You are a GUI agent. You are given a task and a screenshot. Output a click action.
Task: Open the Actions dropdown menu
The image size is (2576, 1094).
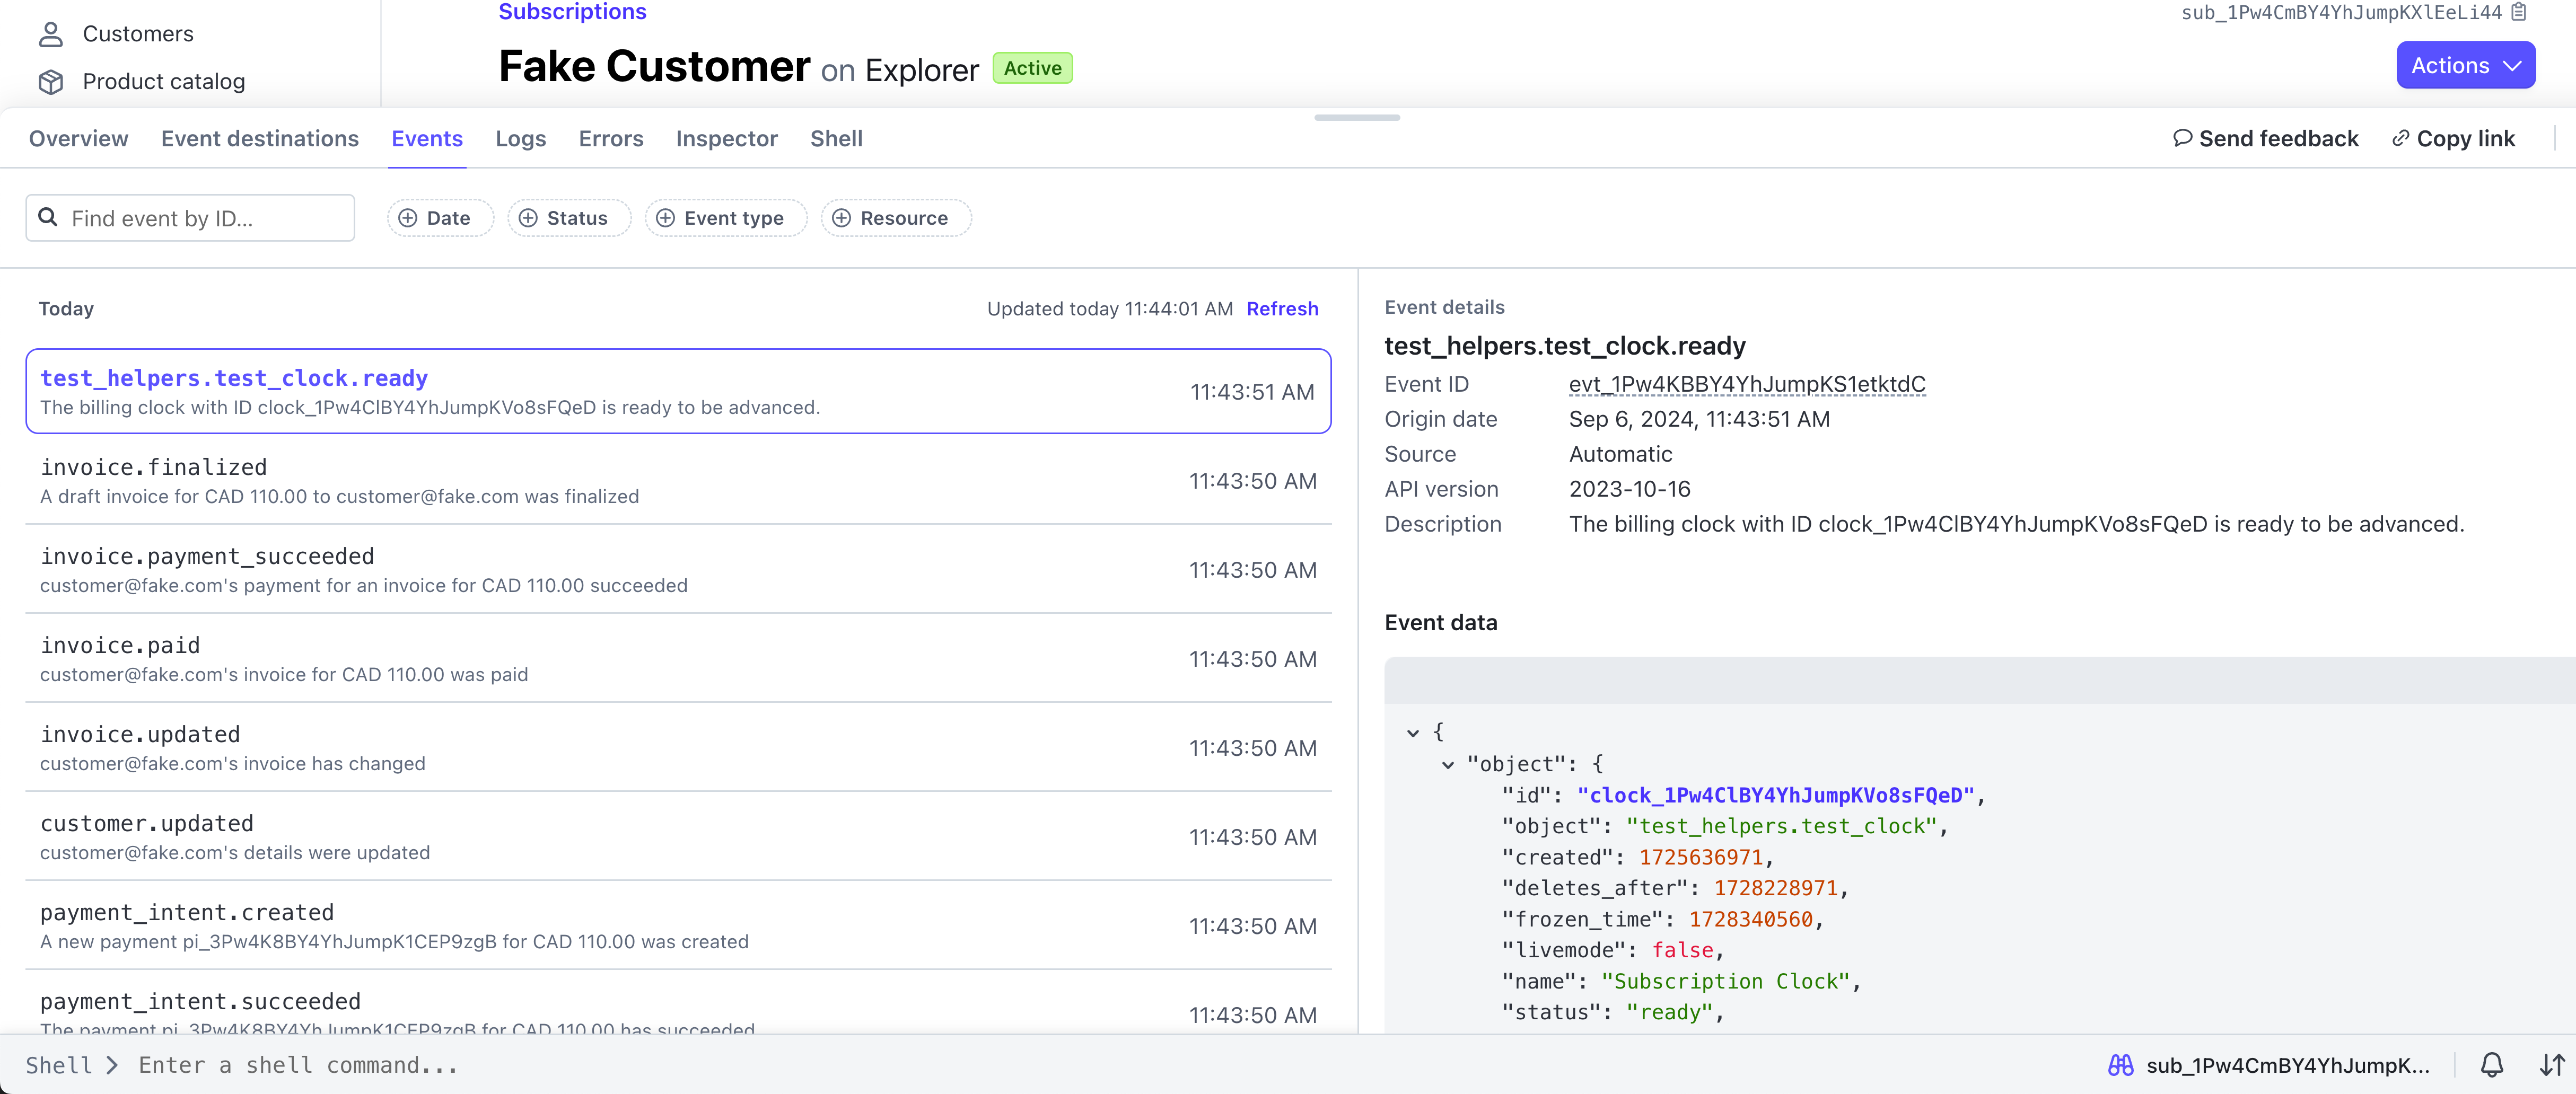click(x=2465, y=65)
